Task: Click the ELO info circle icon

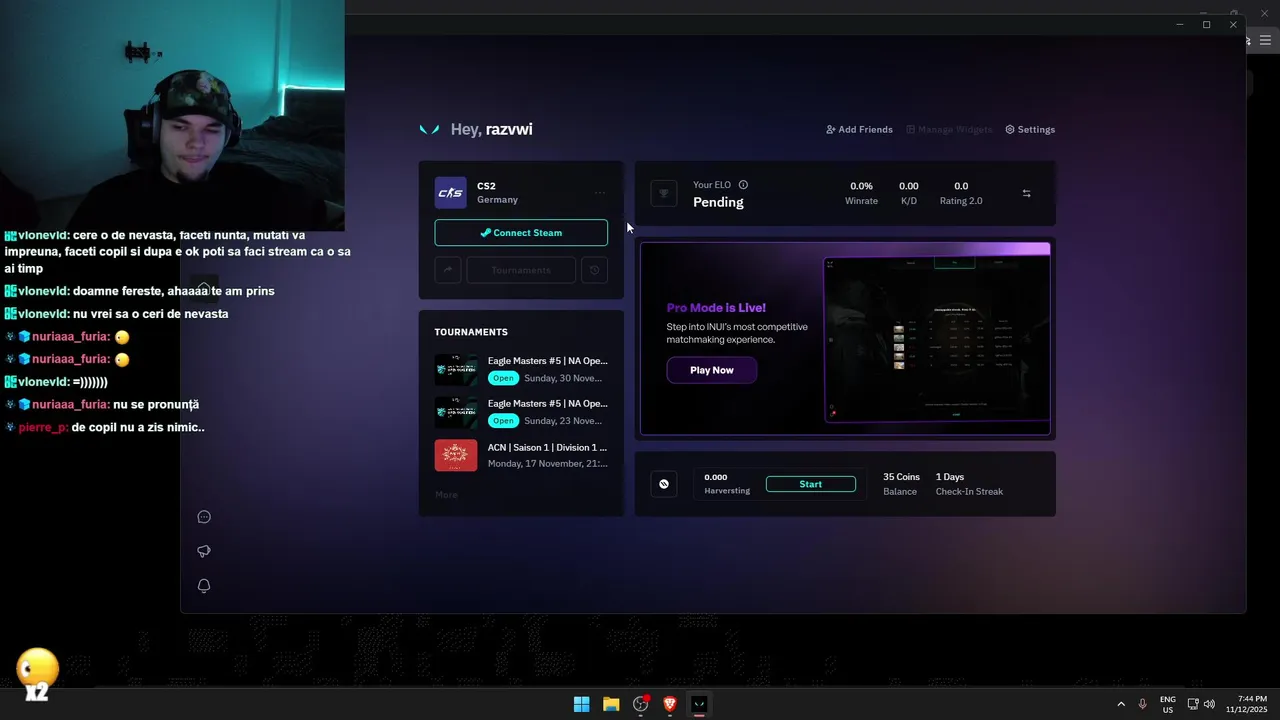Action: (x=743, y=185)
